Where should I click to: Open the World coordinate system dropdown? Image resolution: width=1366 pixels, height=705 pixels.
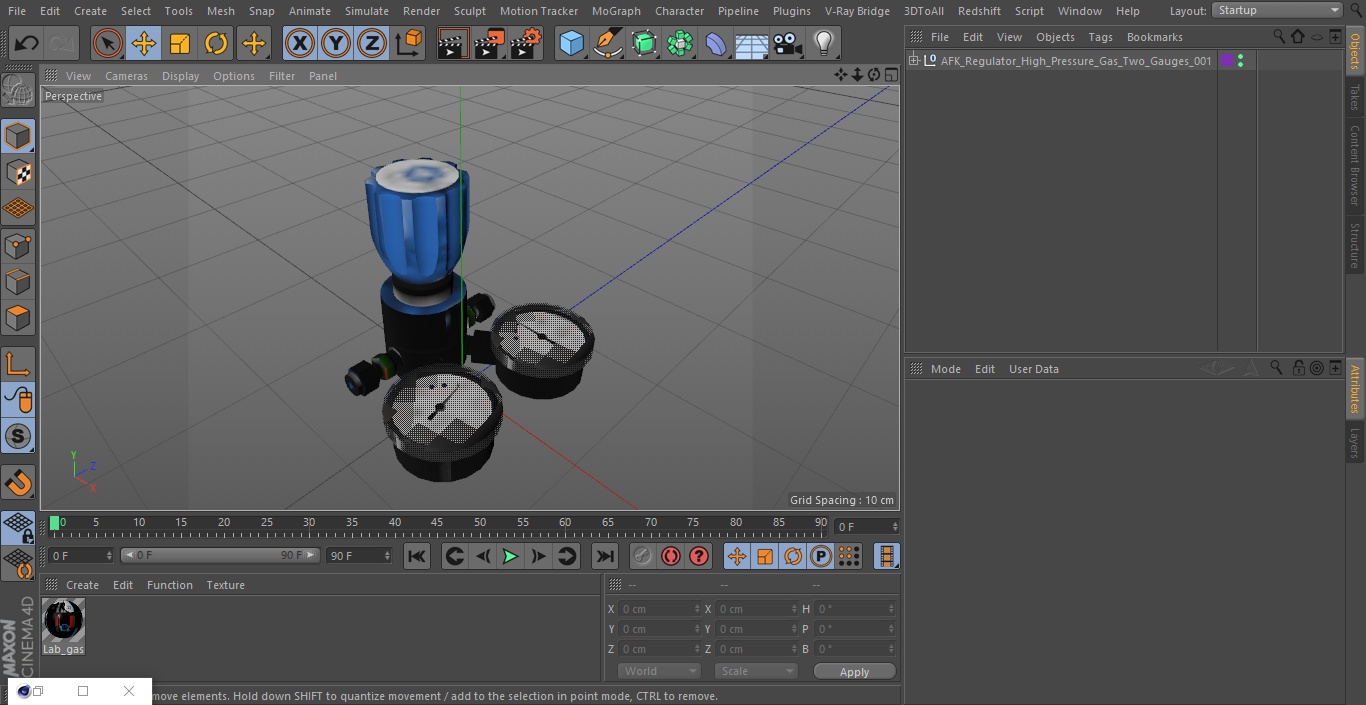tap(658, 671)
